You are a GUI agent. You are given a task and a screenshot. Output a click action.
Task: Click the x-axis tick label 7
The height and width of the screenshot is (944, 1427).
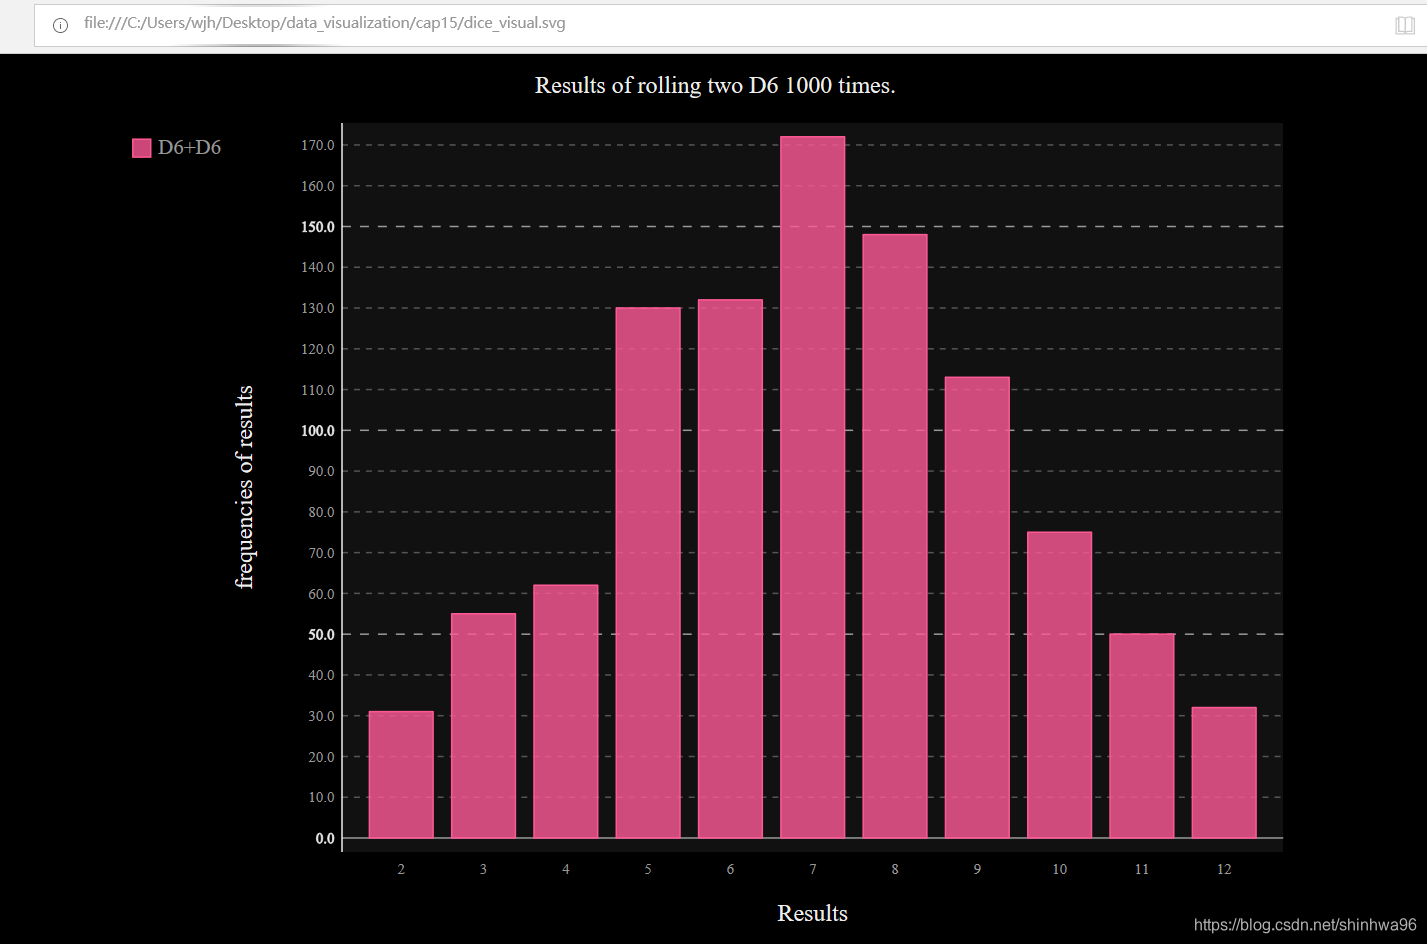pos(813,869)
